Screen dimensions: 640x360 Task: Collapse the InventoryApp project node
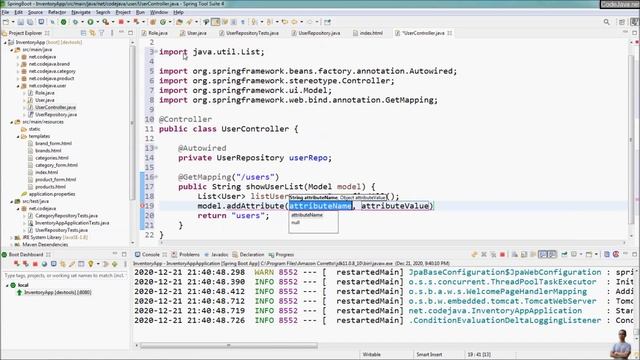(x=5, y=42)
